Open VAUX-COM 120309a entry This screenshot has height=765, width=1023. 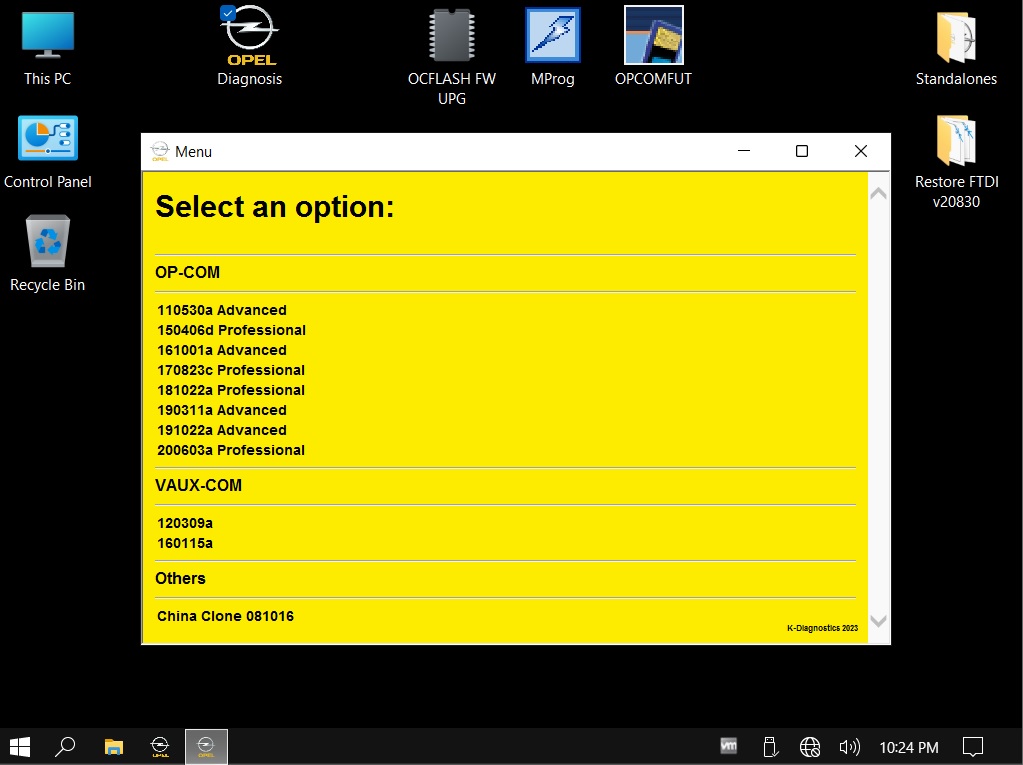(185, 523)
